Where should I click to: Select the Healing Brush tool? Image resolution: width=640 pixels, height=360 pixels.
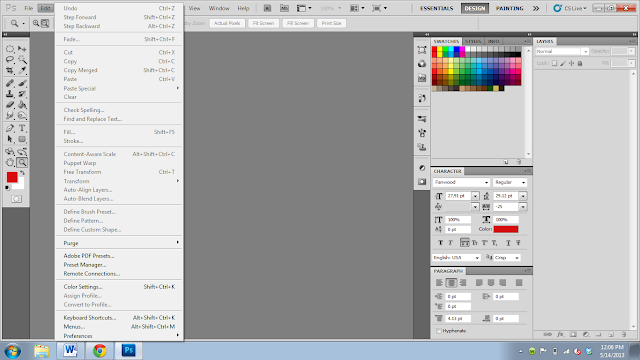coord(10,83)
